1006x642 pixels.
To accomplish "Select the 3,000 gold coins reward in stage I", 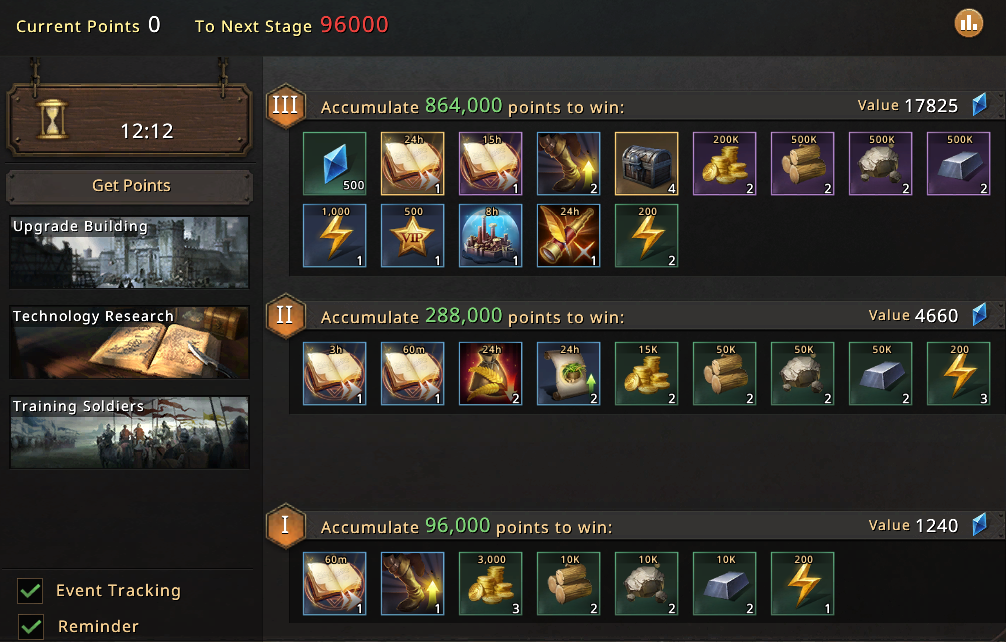I will coord(490,583).
